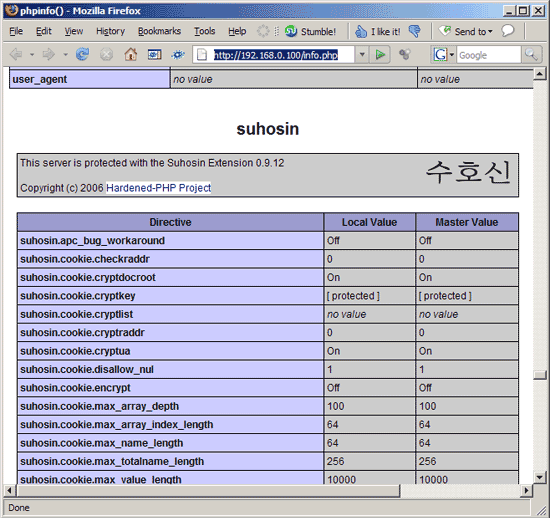Click the Back navigation arrow
550x518 pixels.
click(x=16, y=55)
